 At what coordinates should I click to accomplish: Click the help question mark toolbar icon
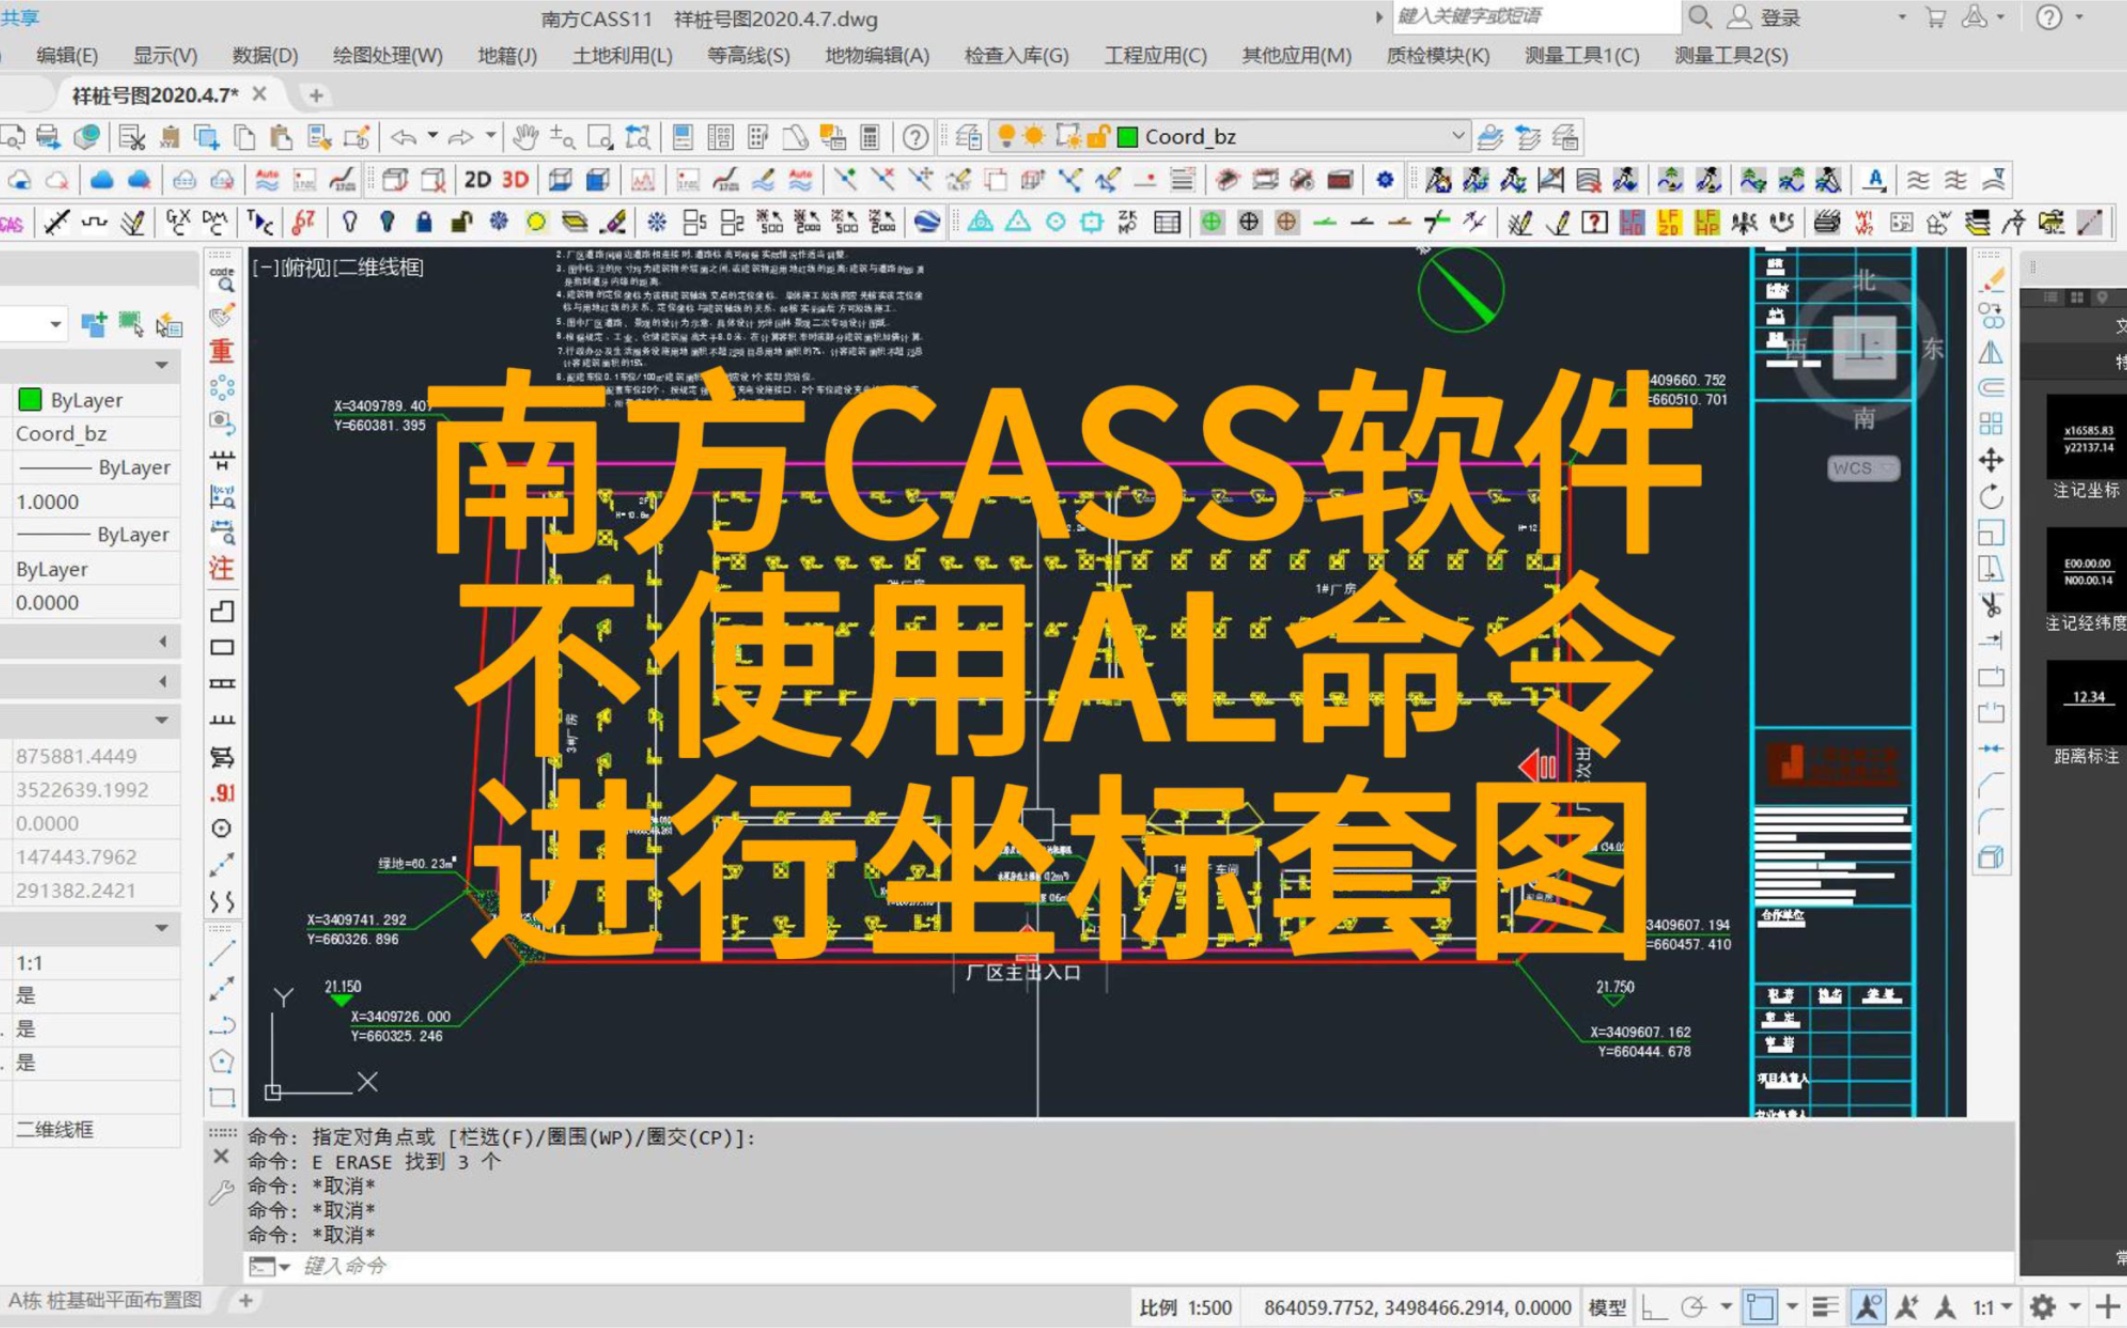pos(914,137)
